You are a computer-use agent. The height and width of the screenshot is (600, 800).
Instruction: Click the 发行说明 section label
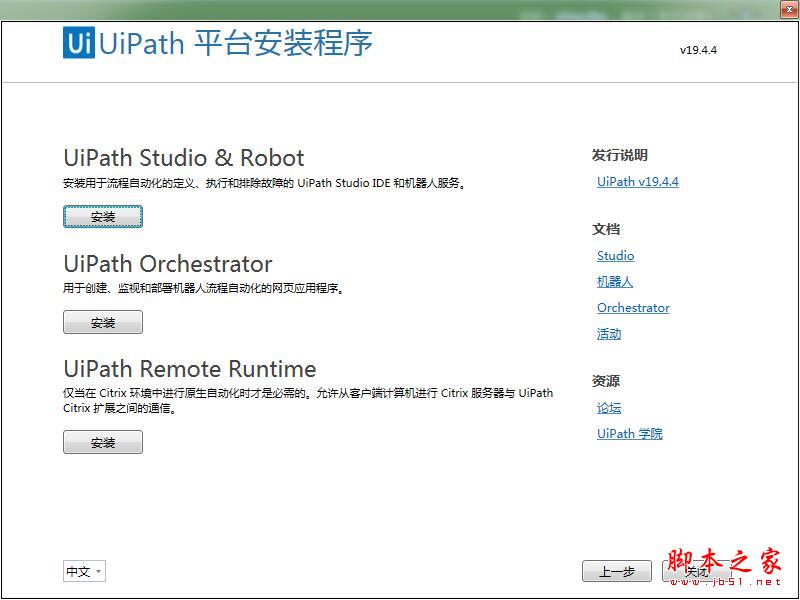tap(619, 155)
